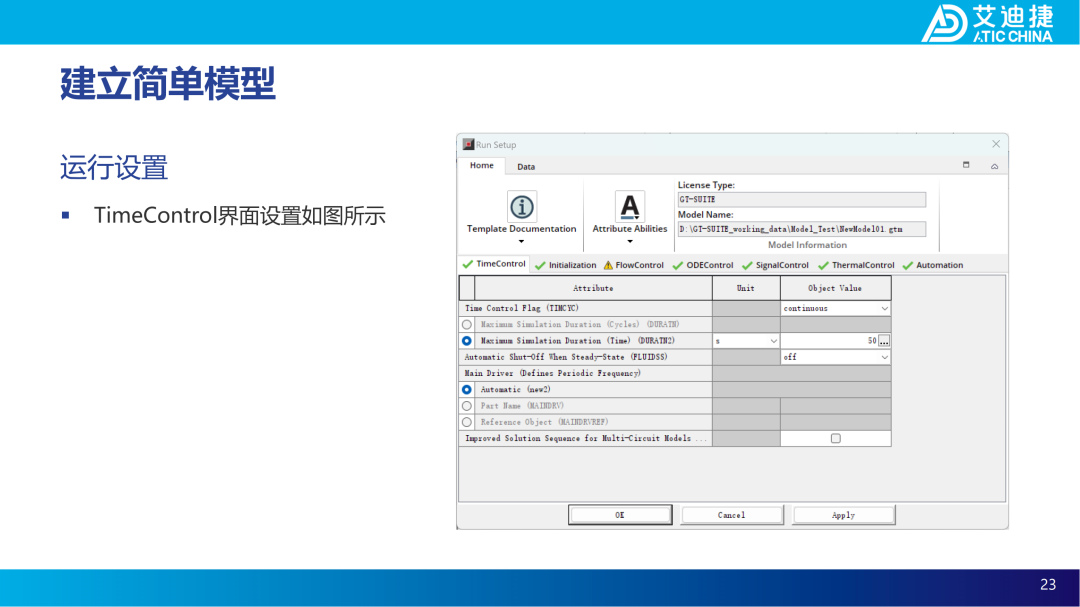Click the ribbon restore icon beside Data tab
This screenshot has width=1080, height=607.
click(966, 165)
